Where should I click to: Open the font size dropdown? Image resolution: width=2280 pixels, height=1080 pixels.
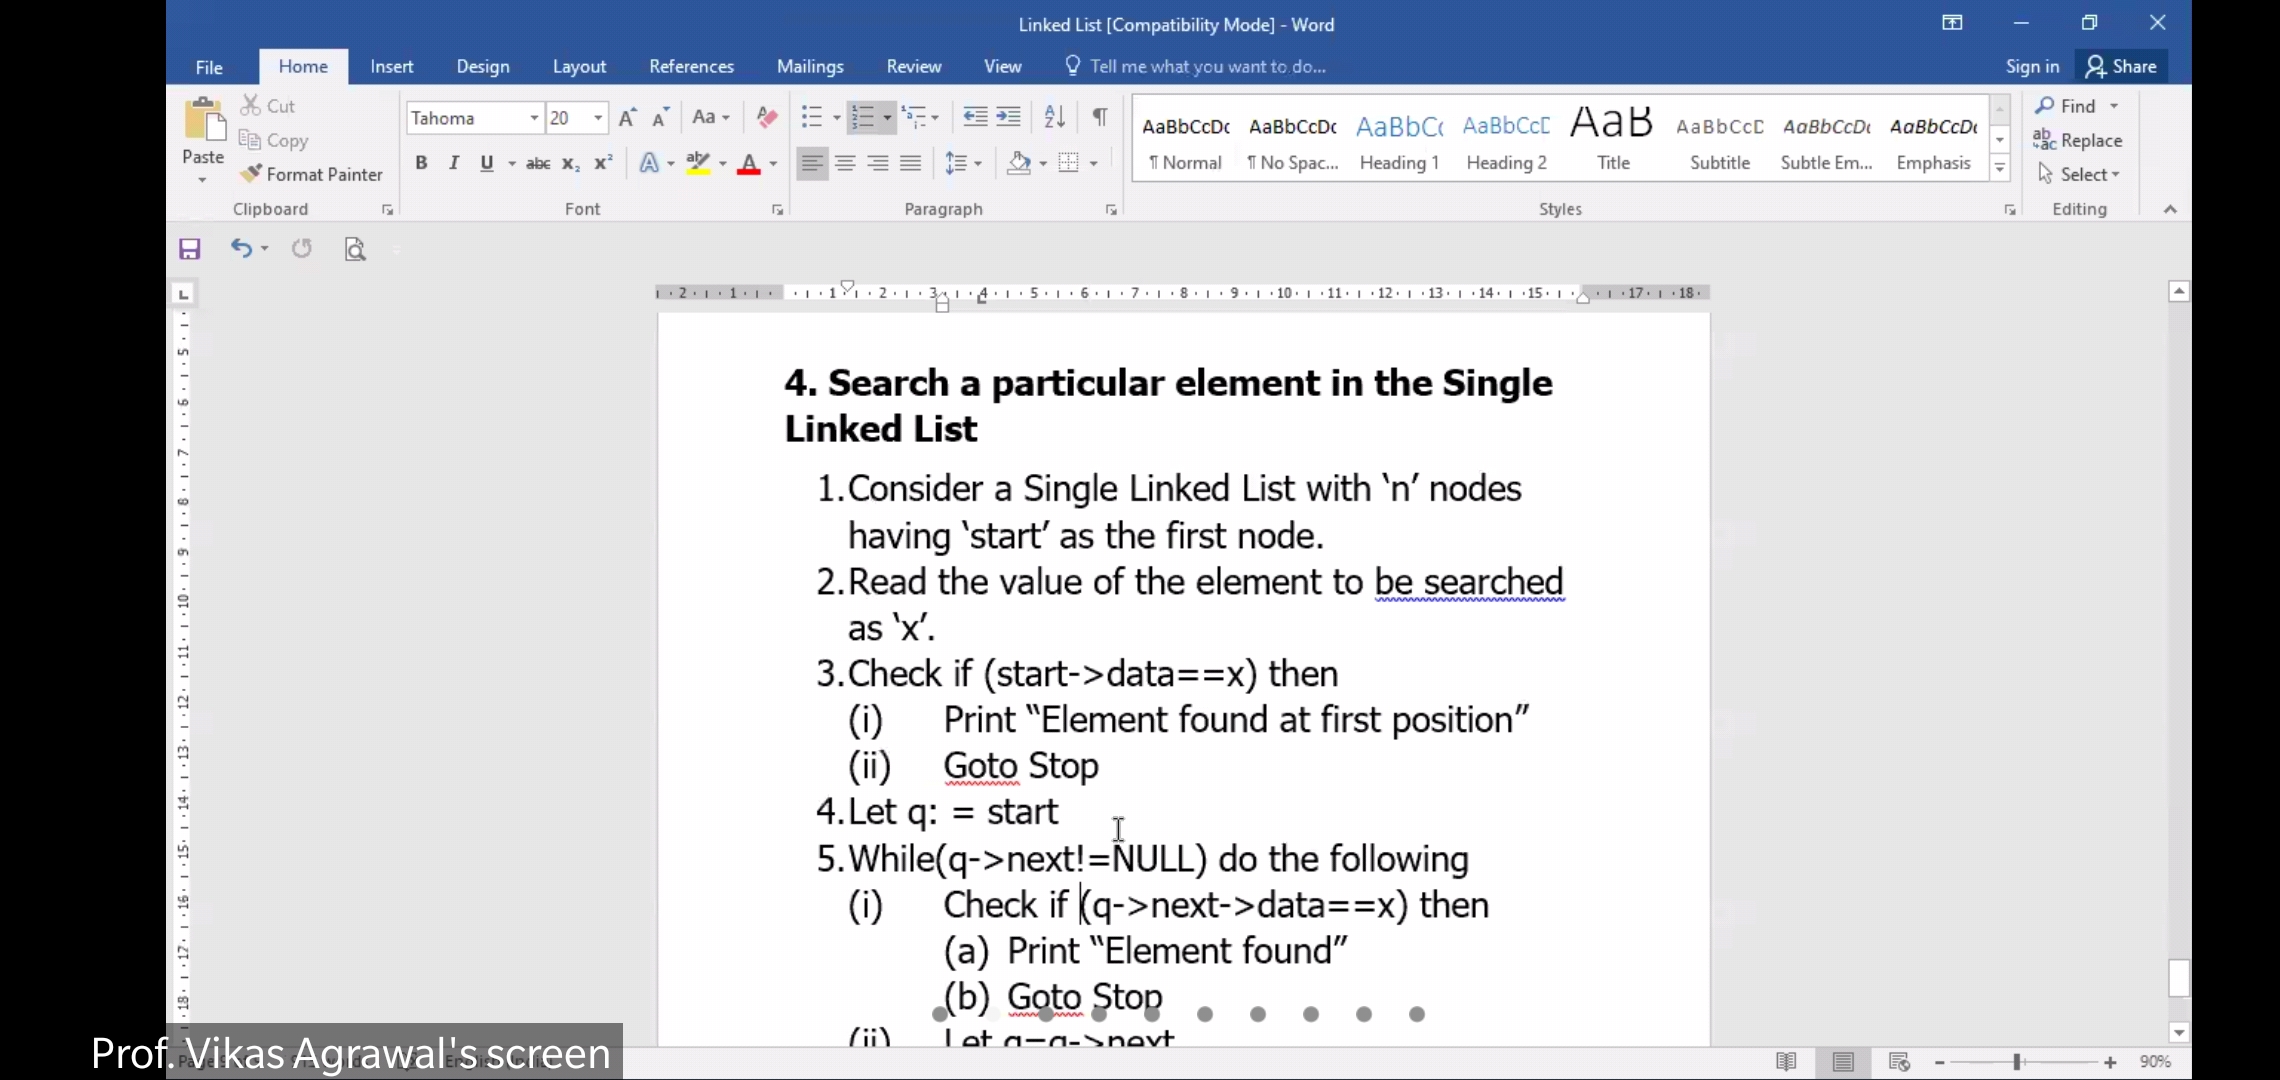pos(598,118)
